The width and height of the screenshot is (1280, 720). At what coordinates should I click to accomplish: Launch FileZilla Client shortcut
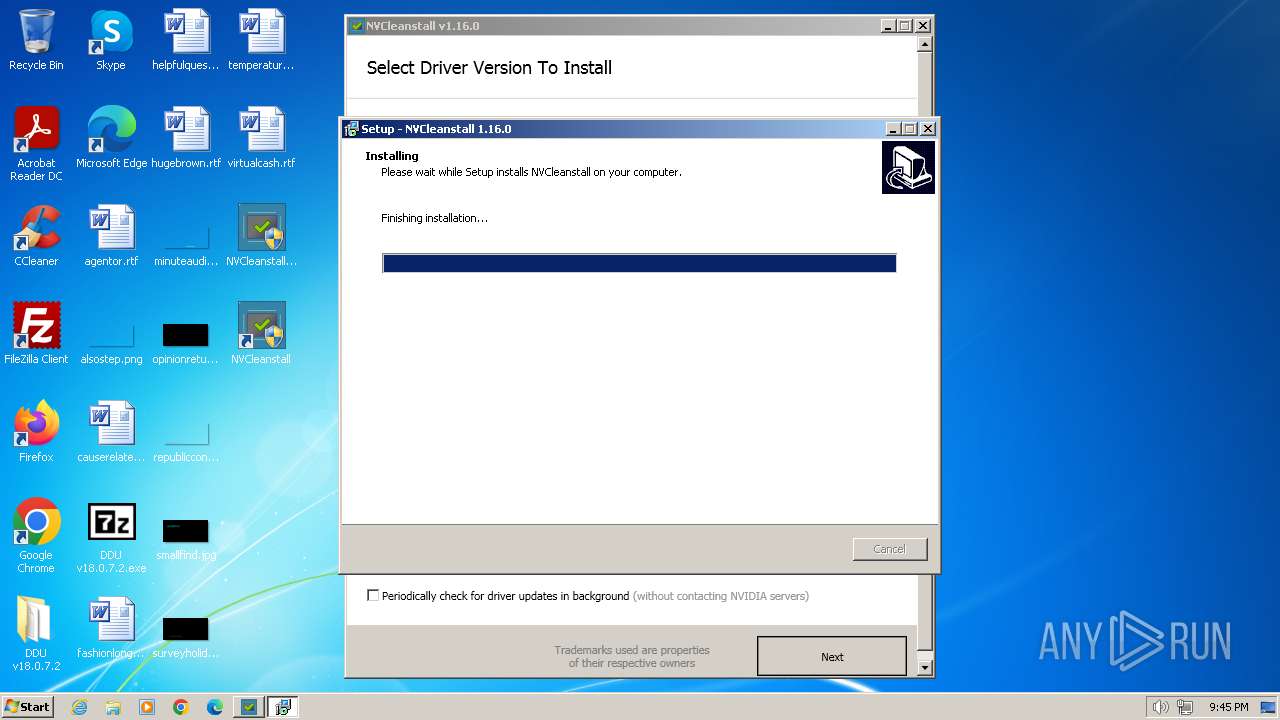pos(36,334)
